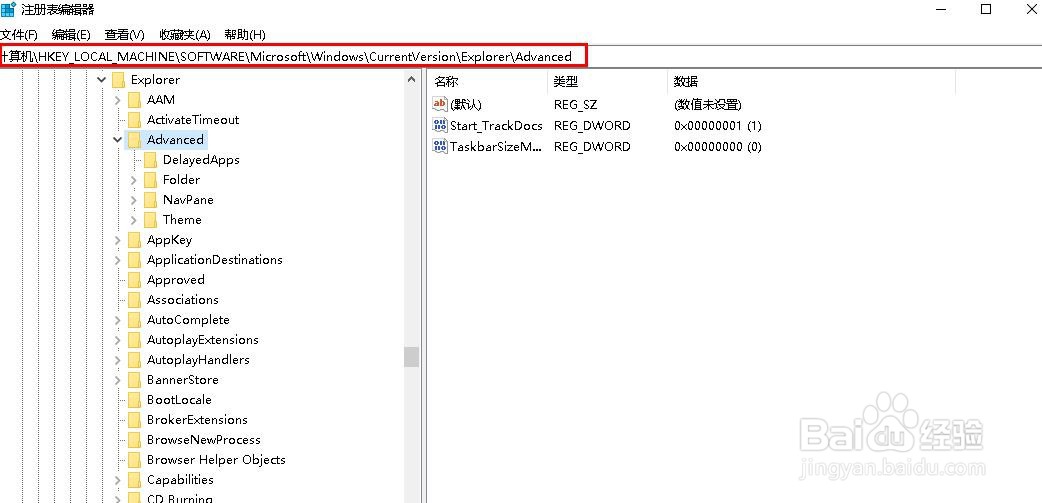Open the 收藏夹(A) menu
Image resolution: width=1042 pixels, height=503 pixels.
click(185, 35)
